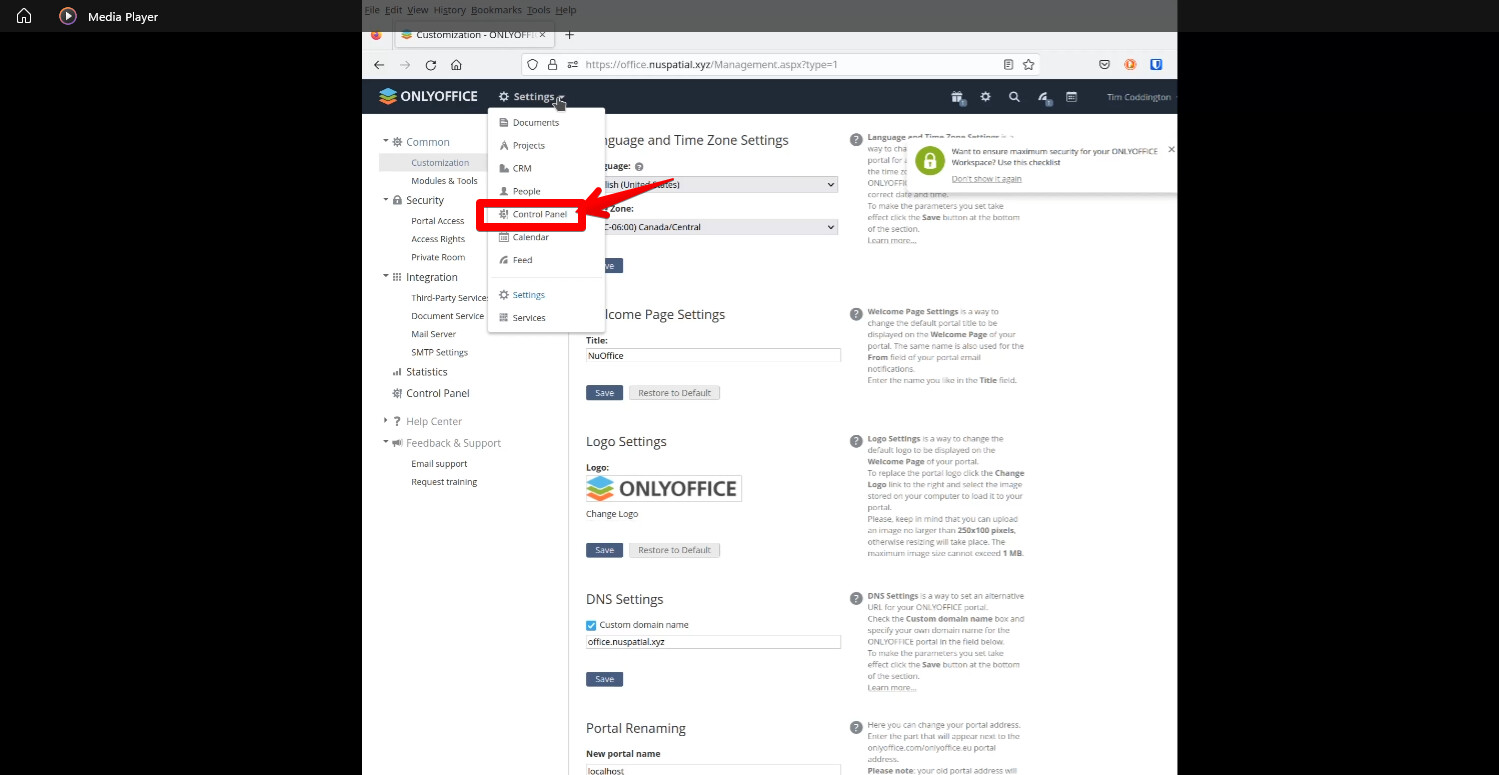Open the DuckDuckGo extension icon
Image resolution: width=1499 pixels, height=775 pixels.
pyautogui.click(x=1130, y=64)
